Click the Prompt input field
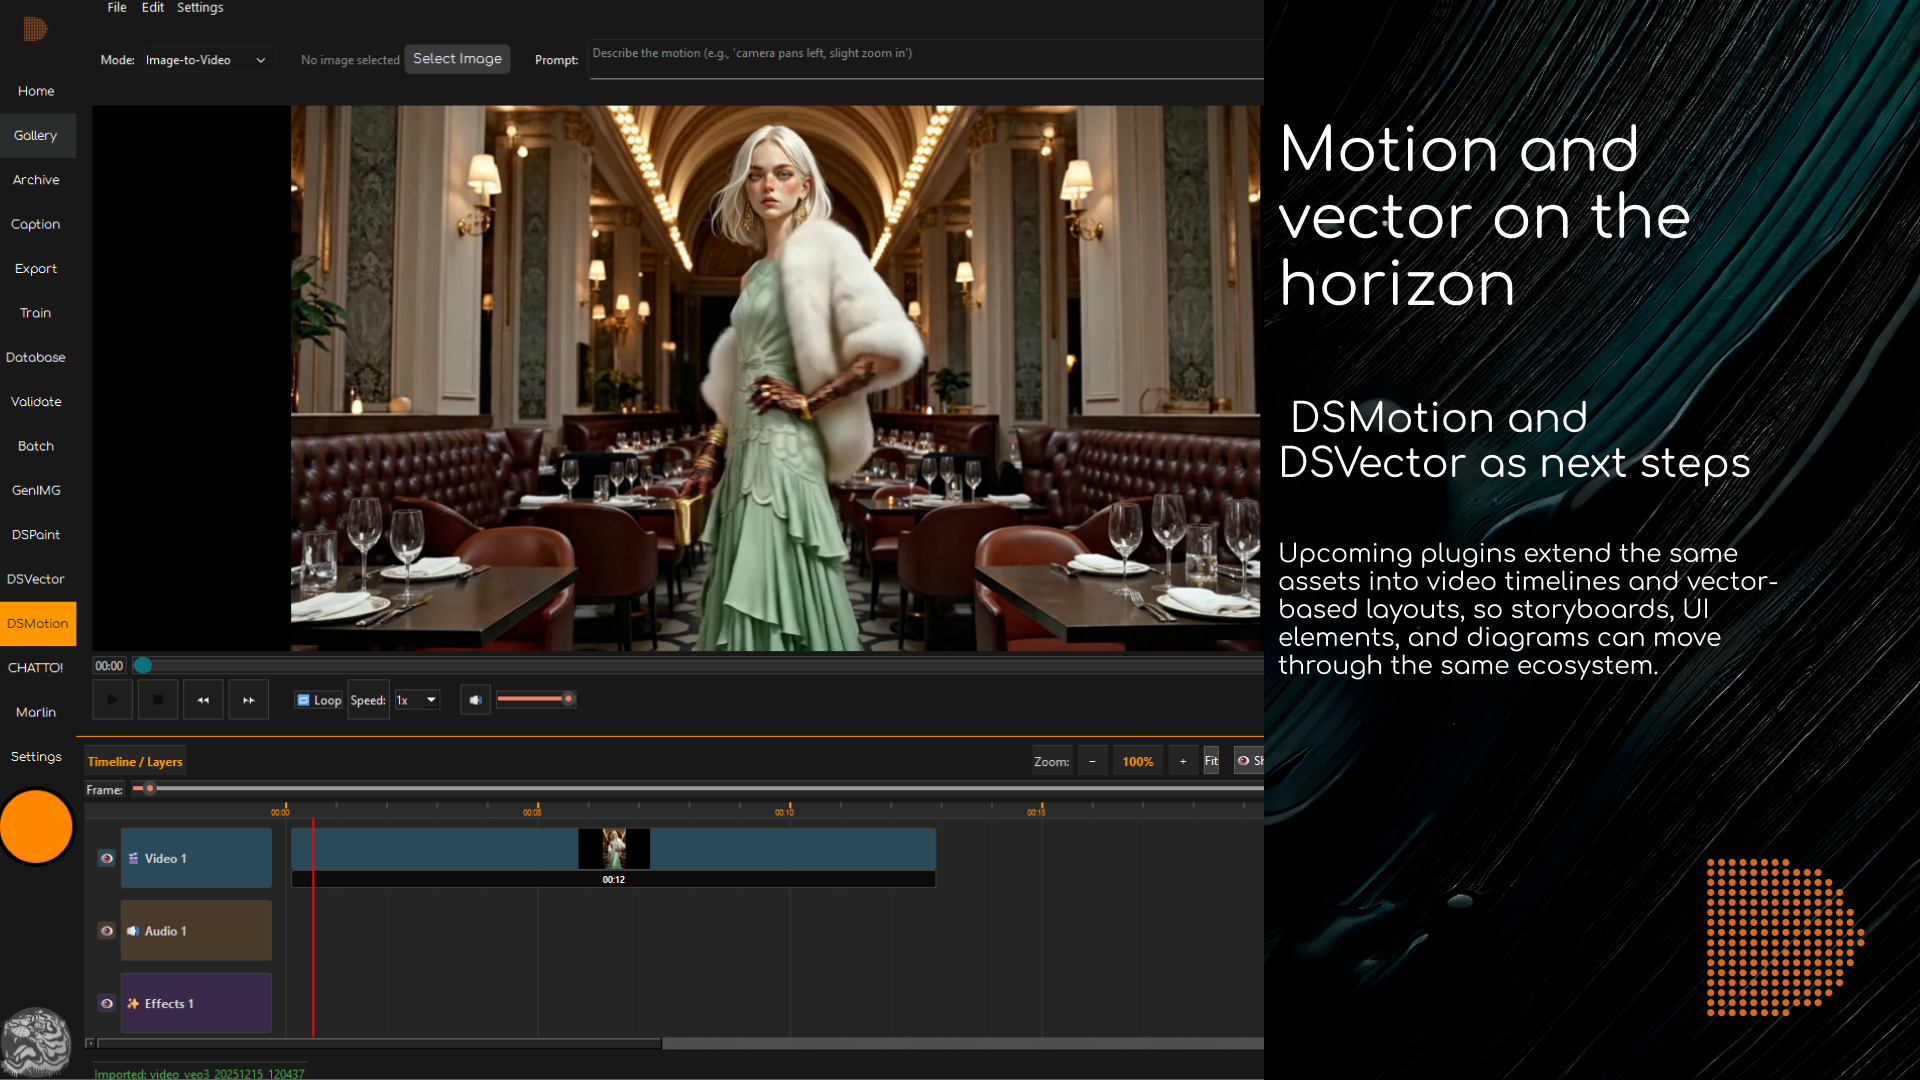 [x=900, y=58]
